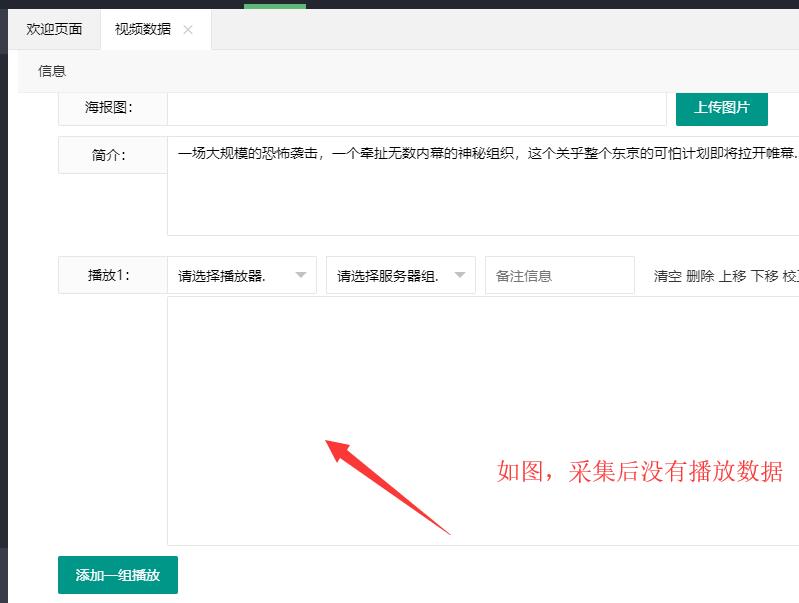This screenshot has width=799, height=603.
Task: Select the 视频数据 tab
Action: 143,29
